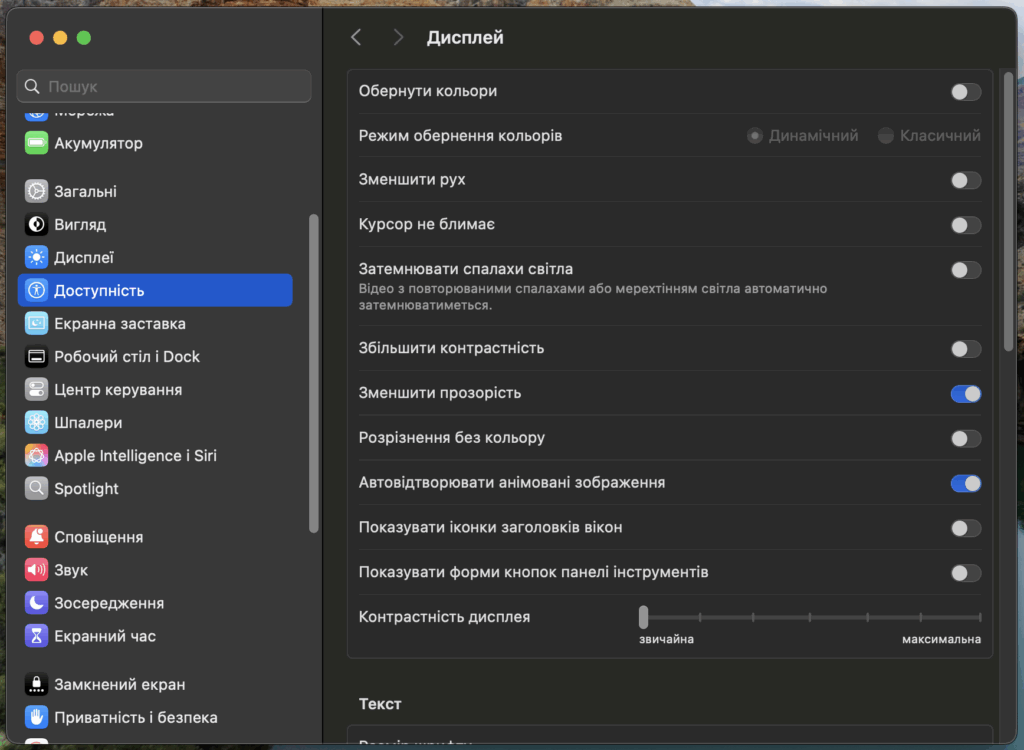Disable the Зменшити прозорість toggle
The width and height of the screenshot is (1024, 750).
(964, 393)
